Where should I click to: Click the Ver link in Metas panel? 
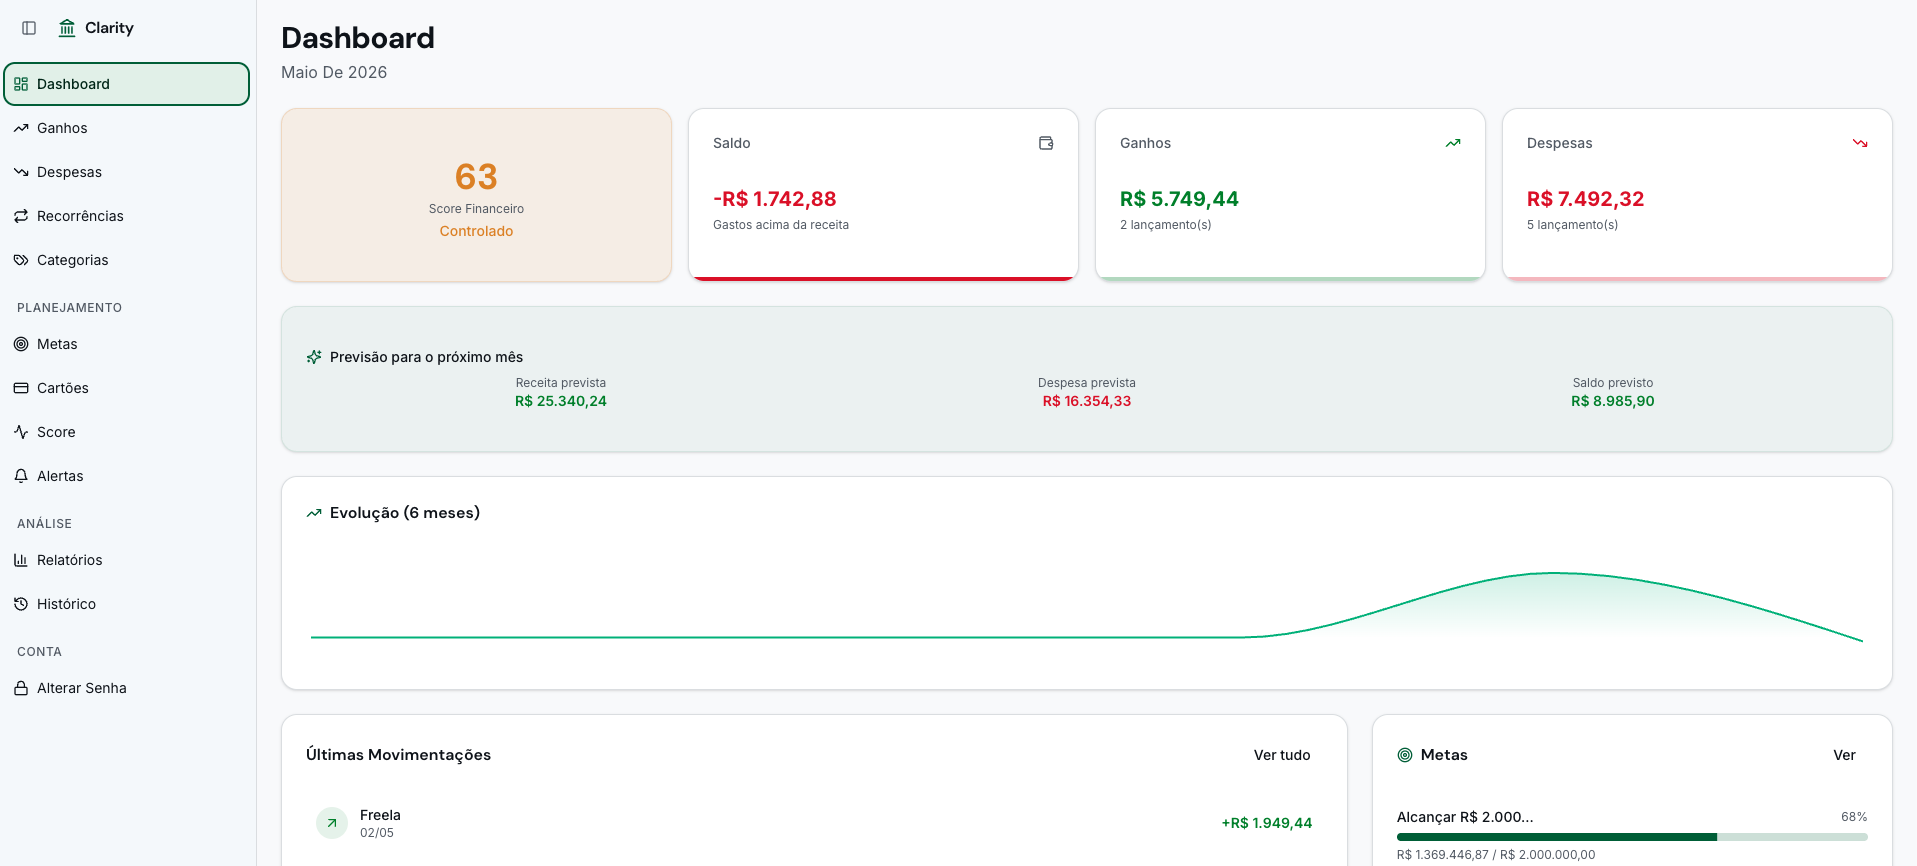pos(1844,755)
